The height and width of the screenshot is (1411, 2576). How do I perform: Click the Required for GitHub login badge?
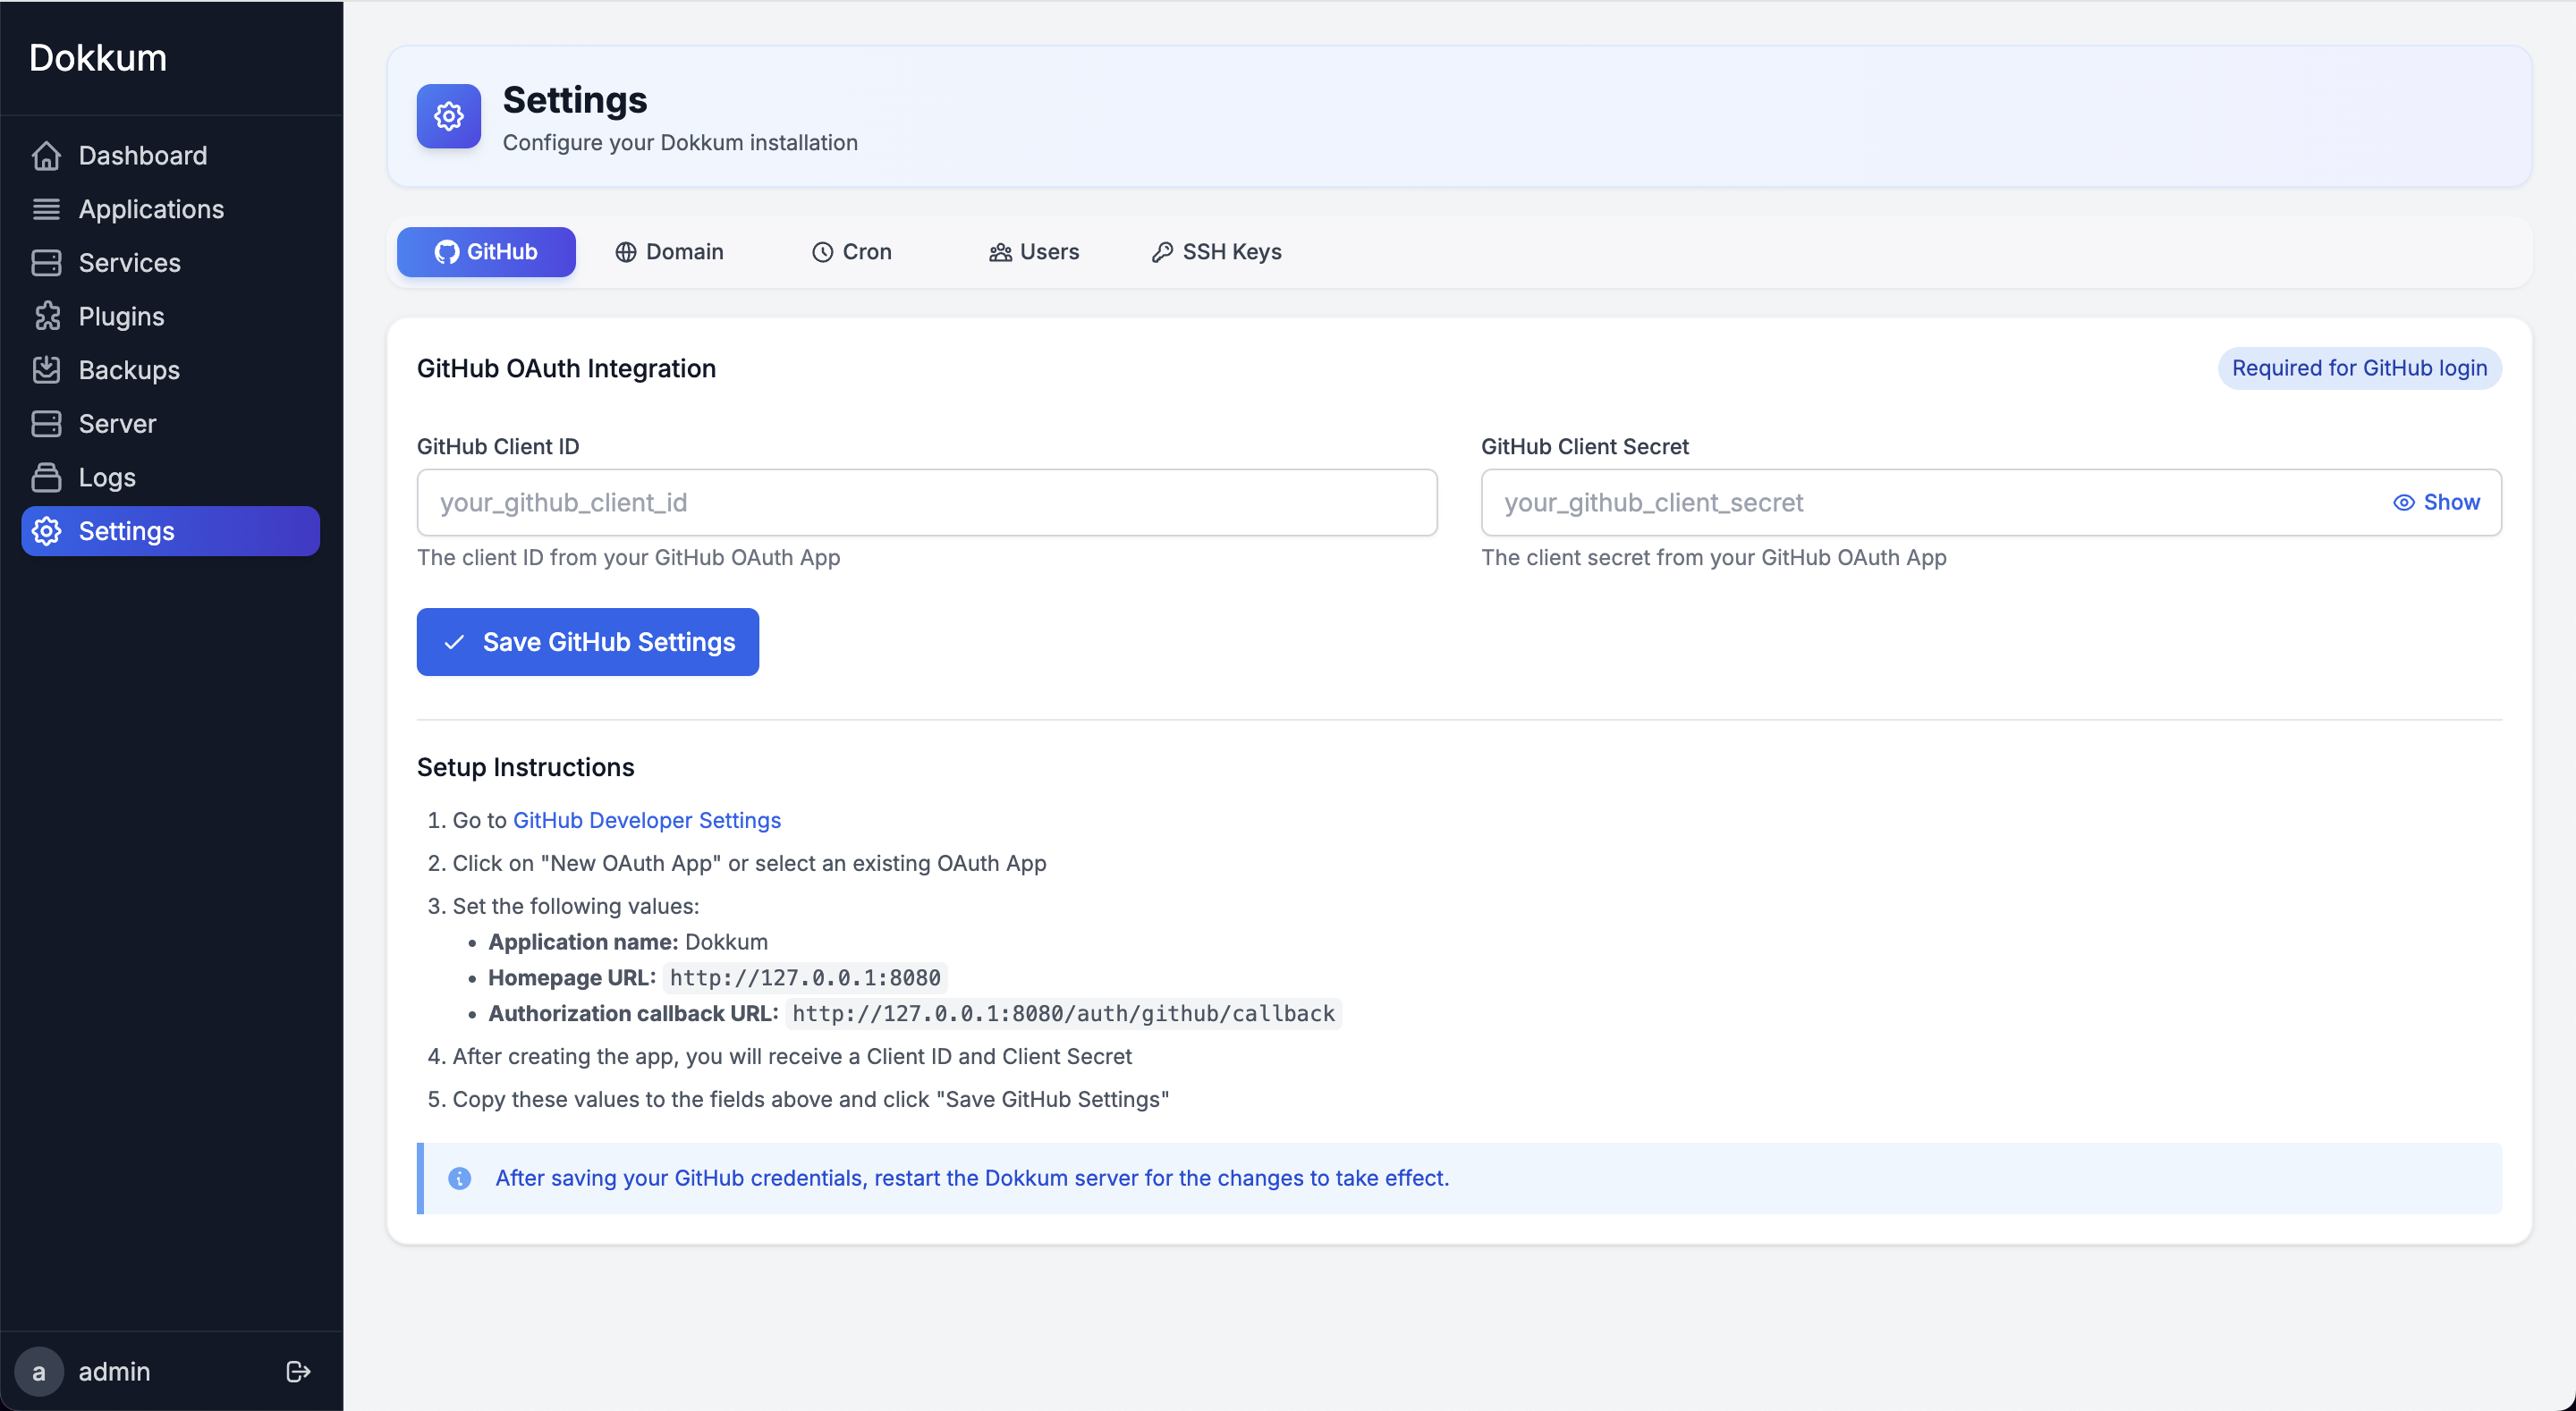(x=2359, y=368)
